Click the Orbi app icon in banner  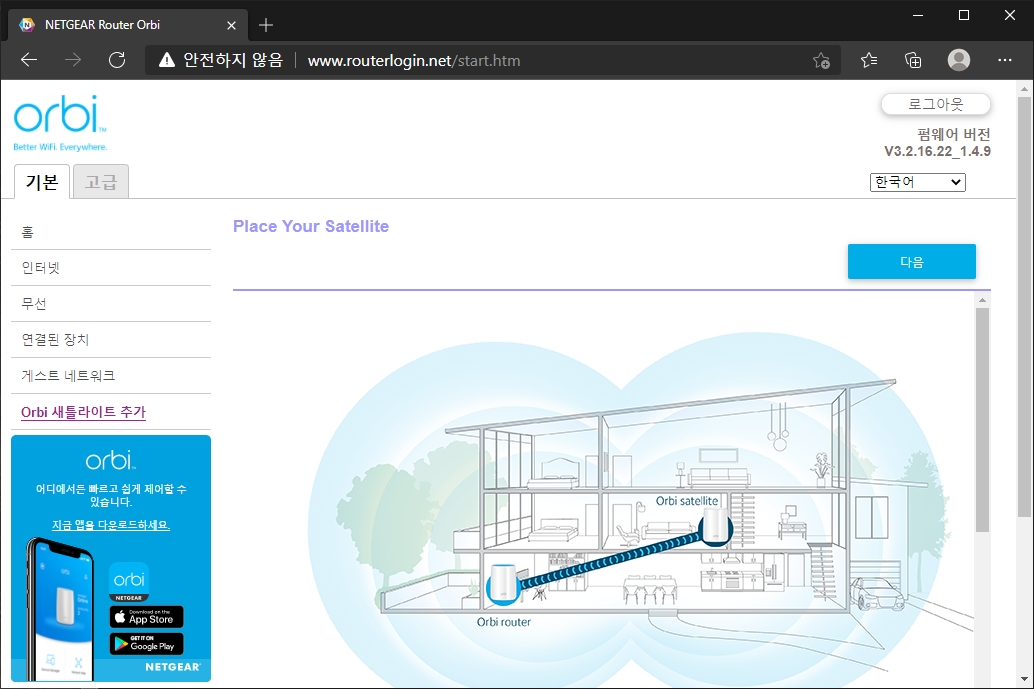(129, 582)
